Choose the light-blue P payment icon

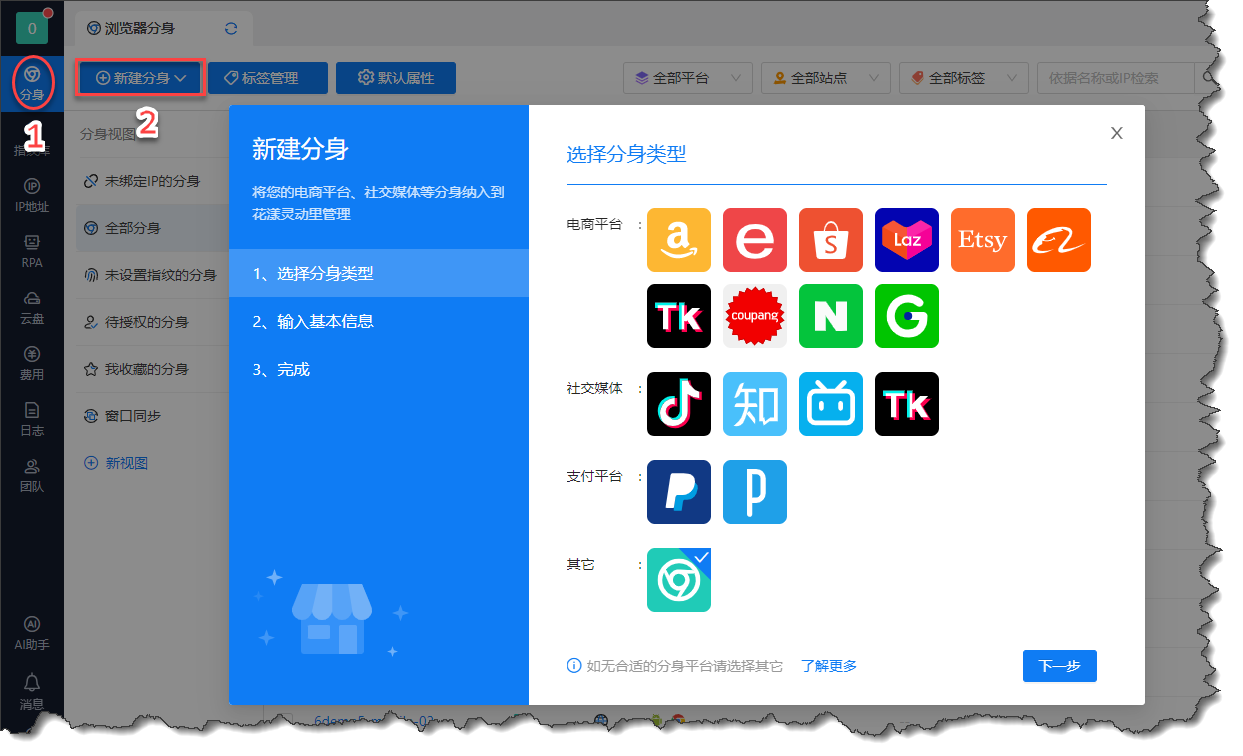pyautogui.click(x=755, y=492)
